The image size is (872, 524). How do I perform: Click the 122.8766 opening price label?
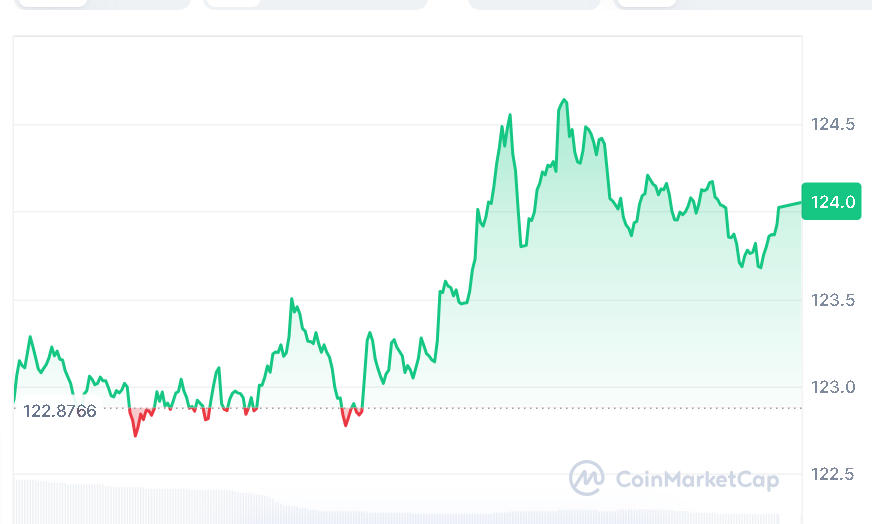(x=60, y=411)
